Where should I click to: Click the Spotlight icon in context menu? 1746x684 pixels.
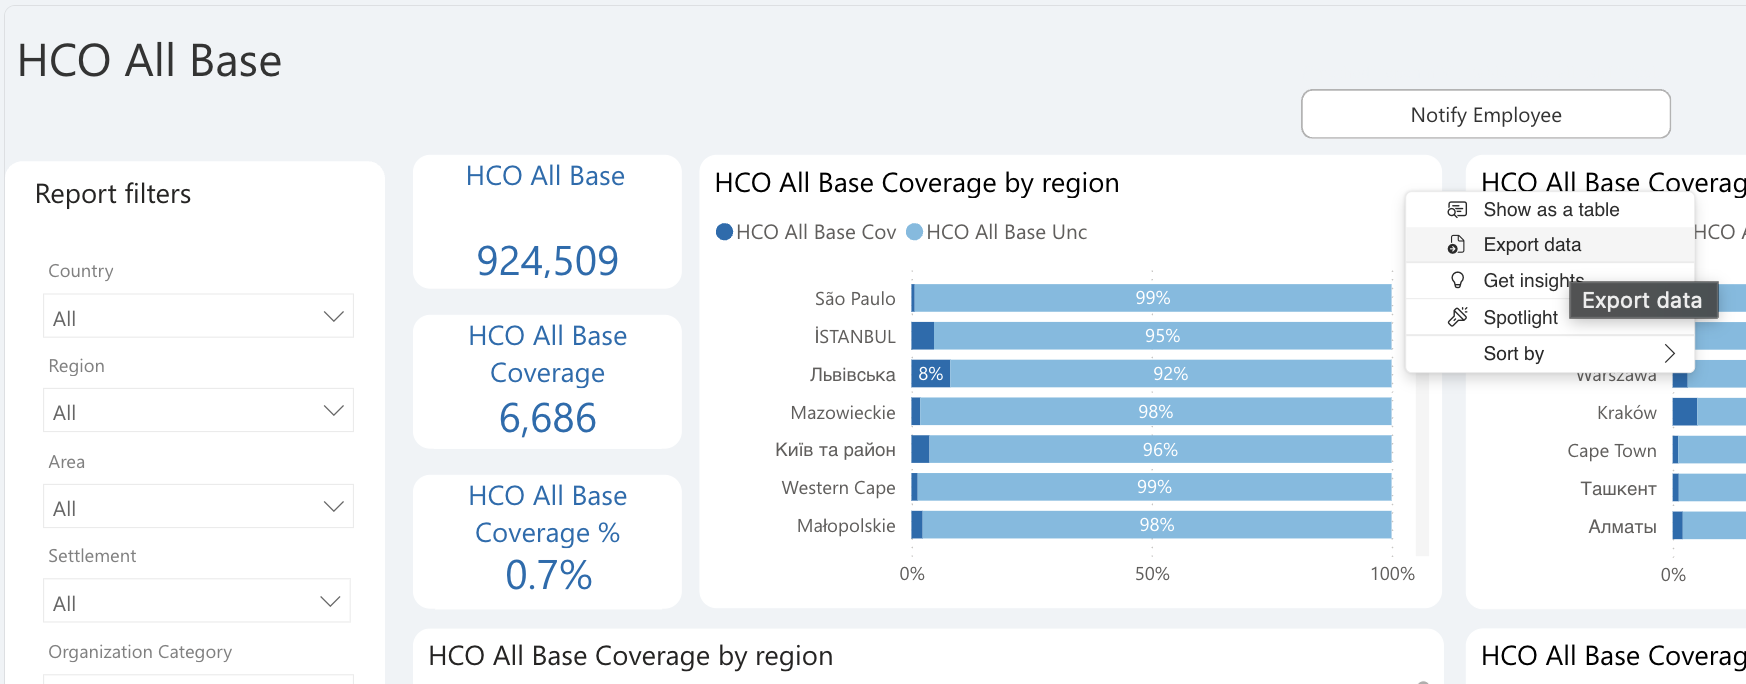click(1457, 316)
